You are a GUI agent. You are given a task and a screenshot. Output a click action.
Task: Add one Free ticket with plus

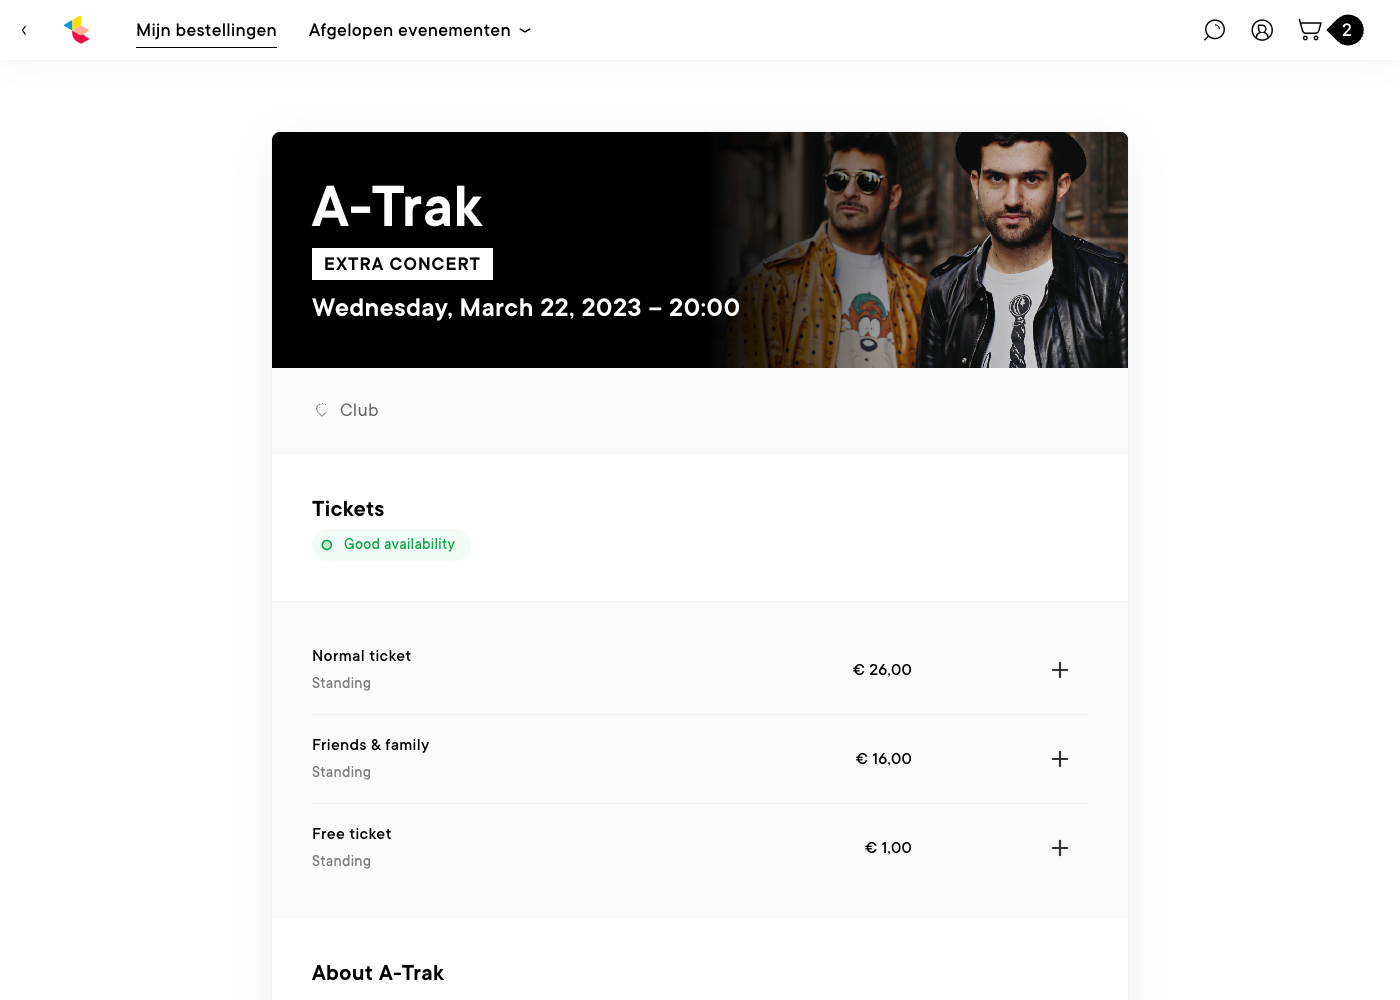tap(1060, 848)
